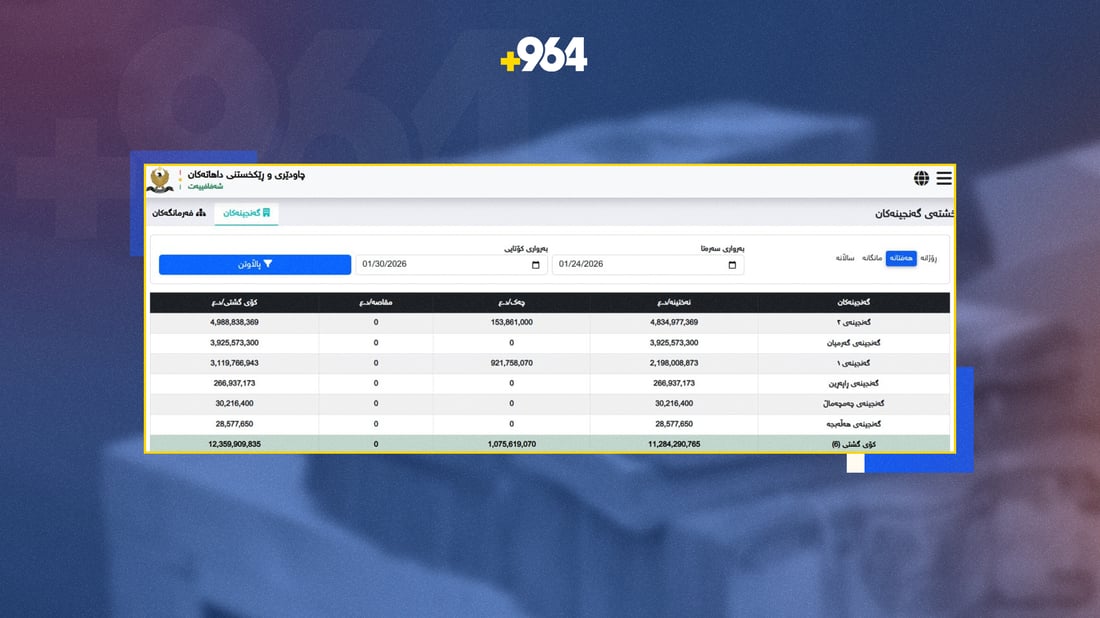Click the +964 logo at top
Viewport: 1100px width, 618px height.
[x=544, y=54]
